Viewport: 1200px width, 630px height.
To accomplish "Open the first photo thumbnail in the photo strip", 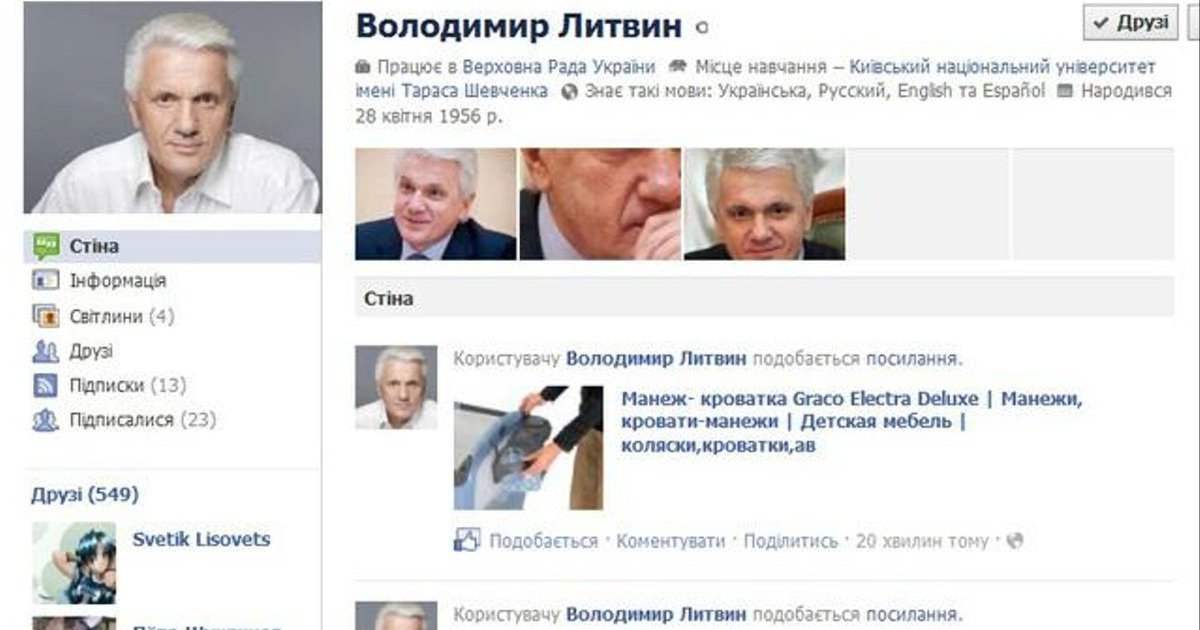I will pyautogui.click(x=435, y=204).
